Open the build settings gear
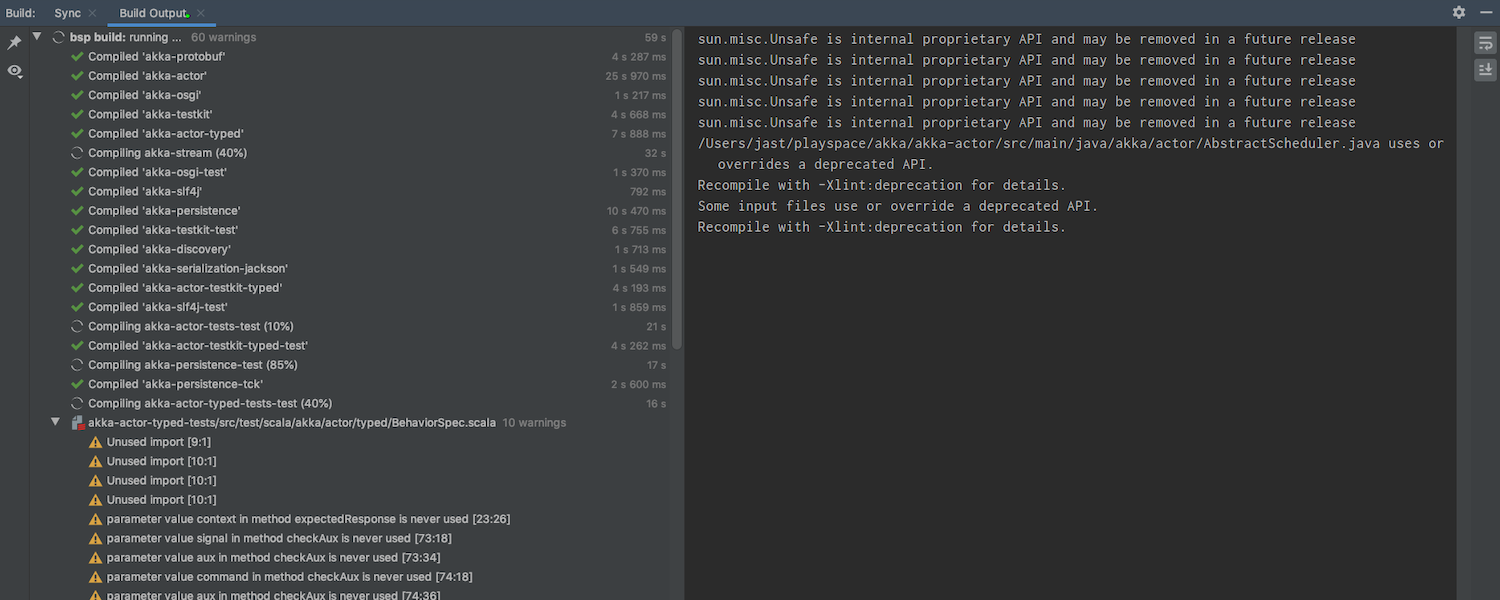The image size is (1500, 600). (x=1459, y=12)
